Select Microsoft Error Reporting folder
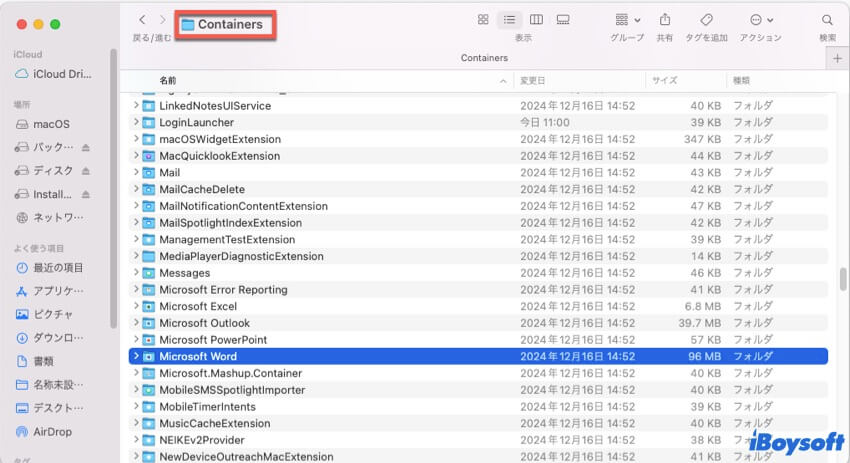This screenshot has width=850, height=463. tap(478, 290)
